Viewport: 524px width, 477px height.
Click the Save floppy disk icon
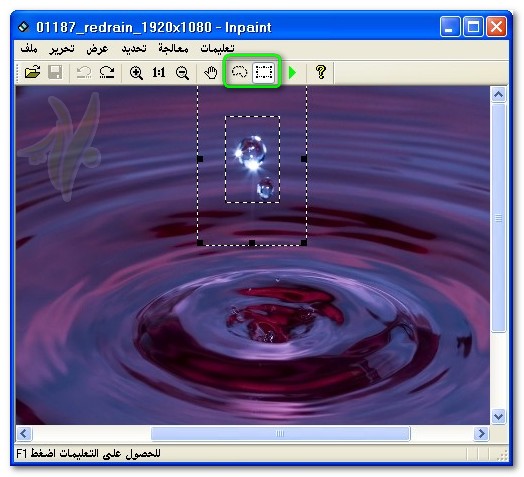(x=55, y=72)
